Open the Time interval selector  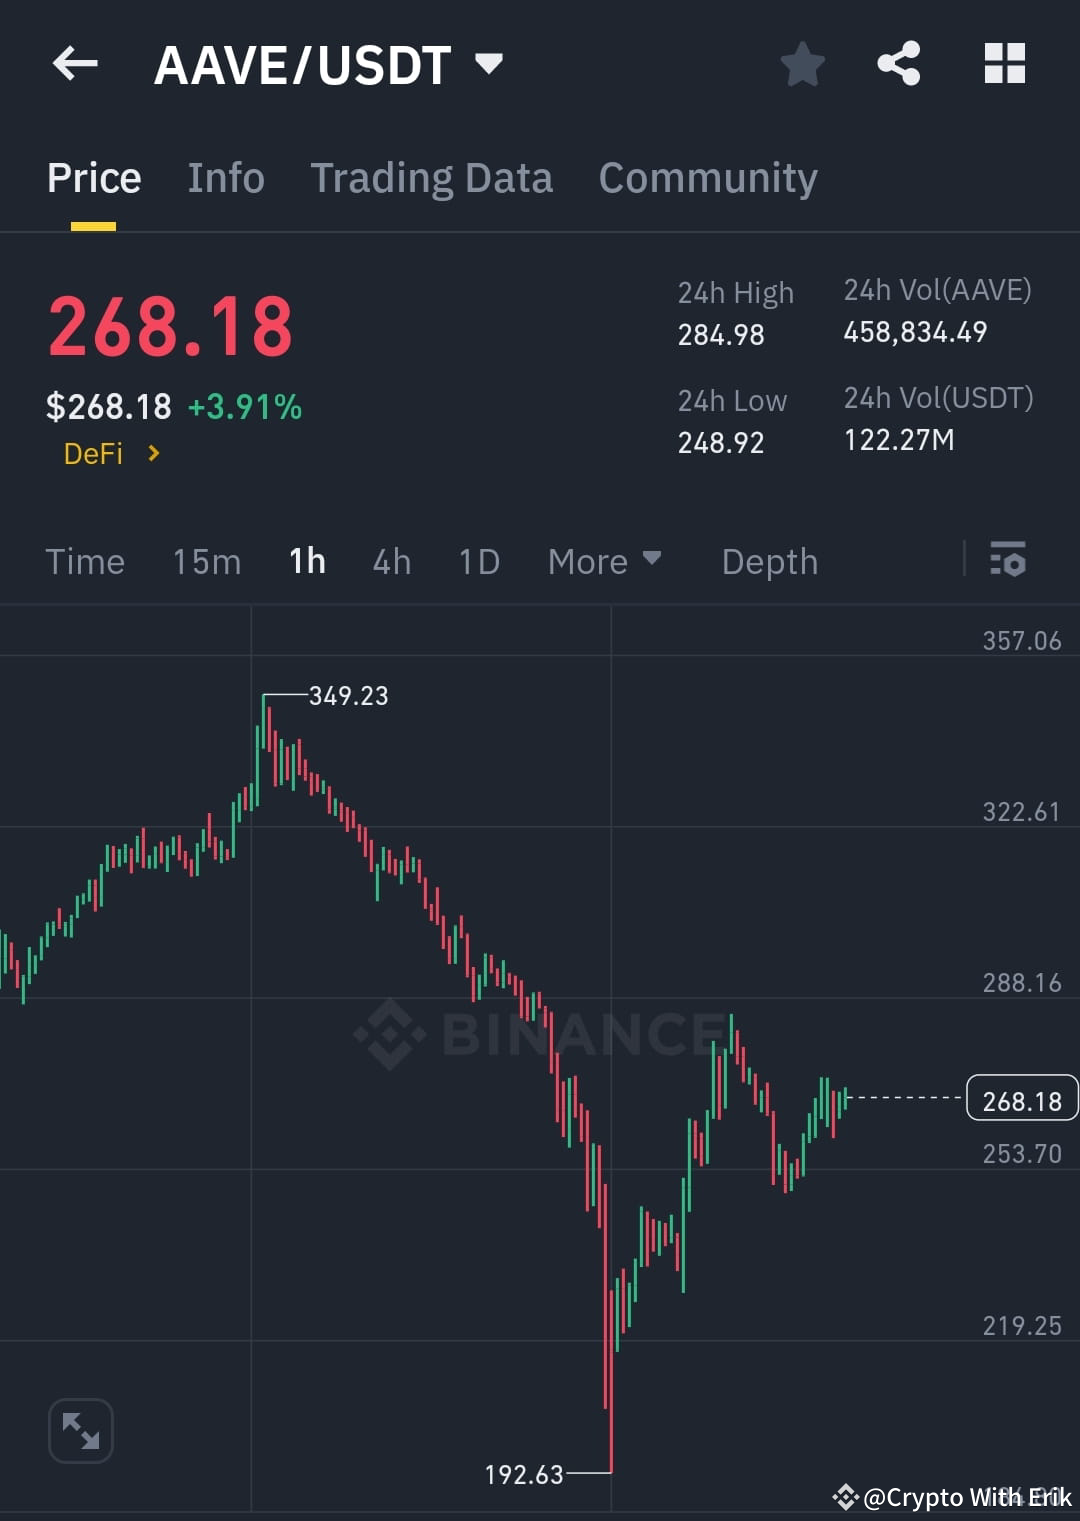pyautogui.click(x=85, y=561)
